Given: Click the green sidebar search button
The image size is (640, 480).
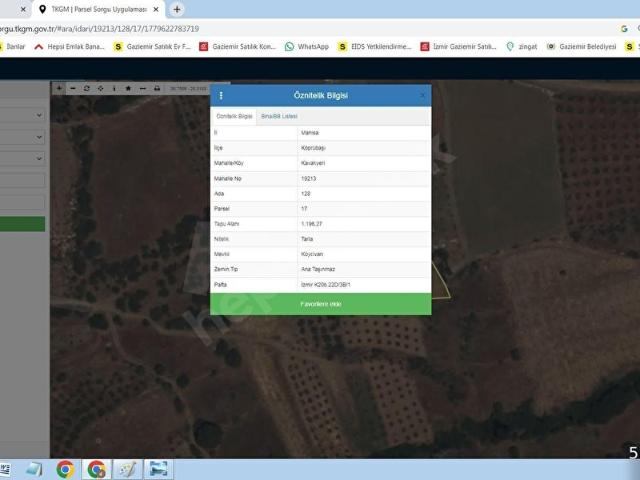Looking at the screenshot, I should 22,224.
